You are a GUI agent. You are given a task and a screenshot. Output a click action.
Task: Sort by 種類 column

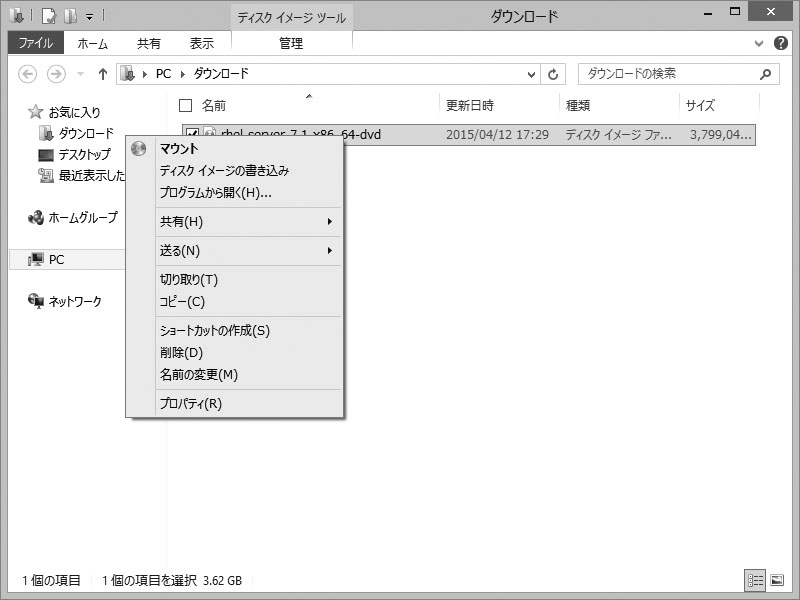[578, 106]
